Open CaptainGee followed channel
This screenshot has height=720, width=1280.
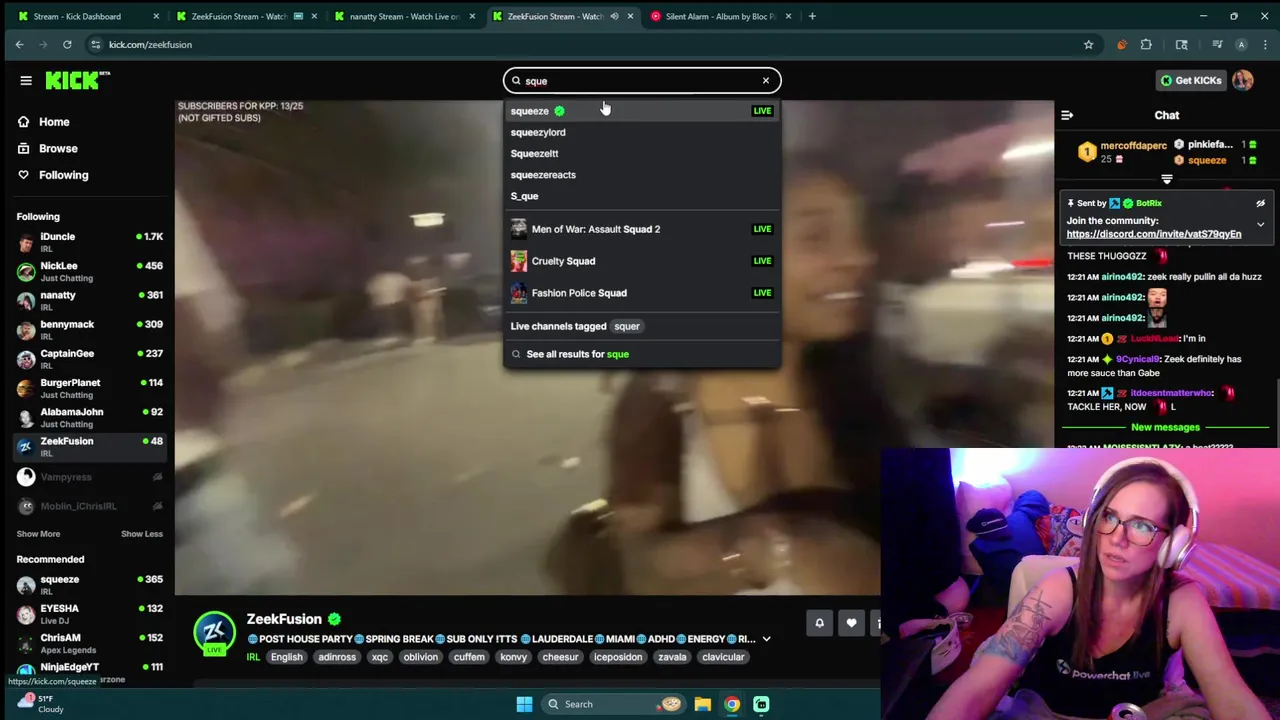click(88, 359)
